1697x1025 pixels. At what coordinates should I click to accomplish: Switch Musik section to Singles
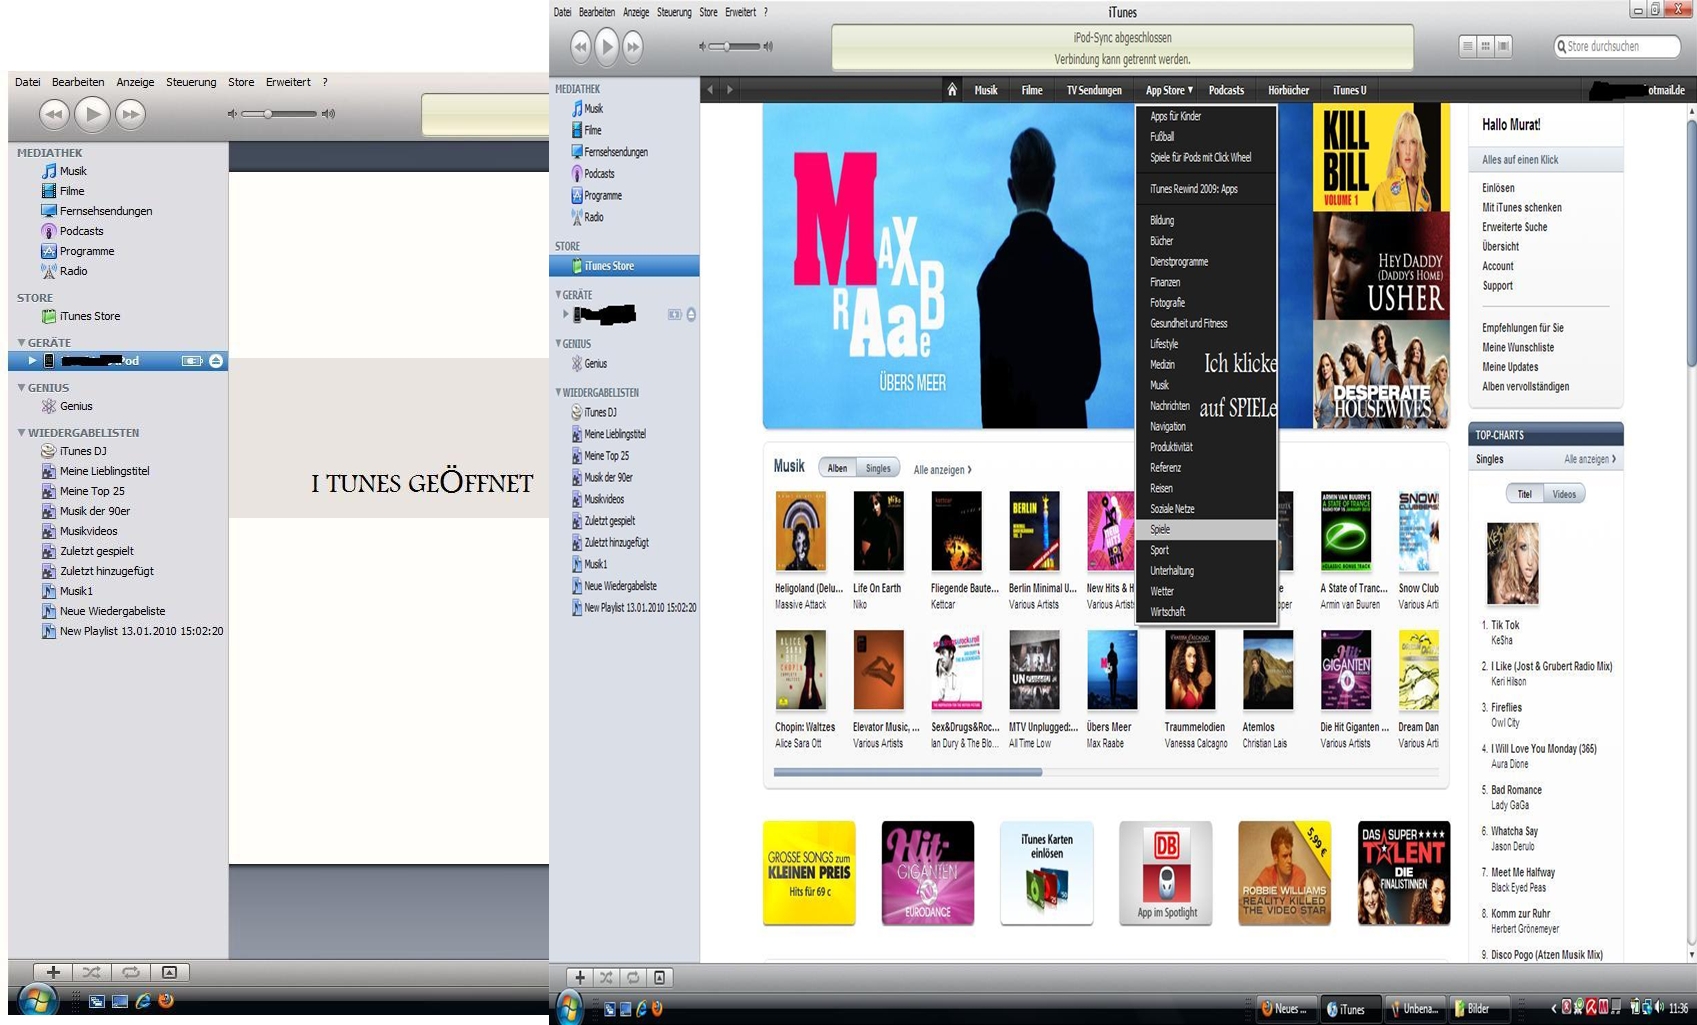(x=878, y=468)
